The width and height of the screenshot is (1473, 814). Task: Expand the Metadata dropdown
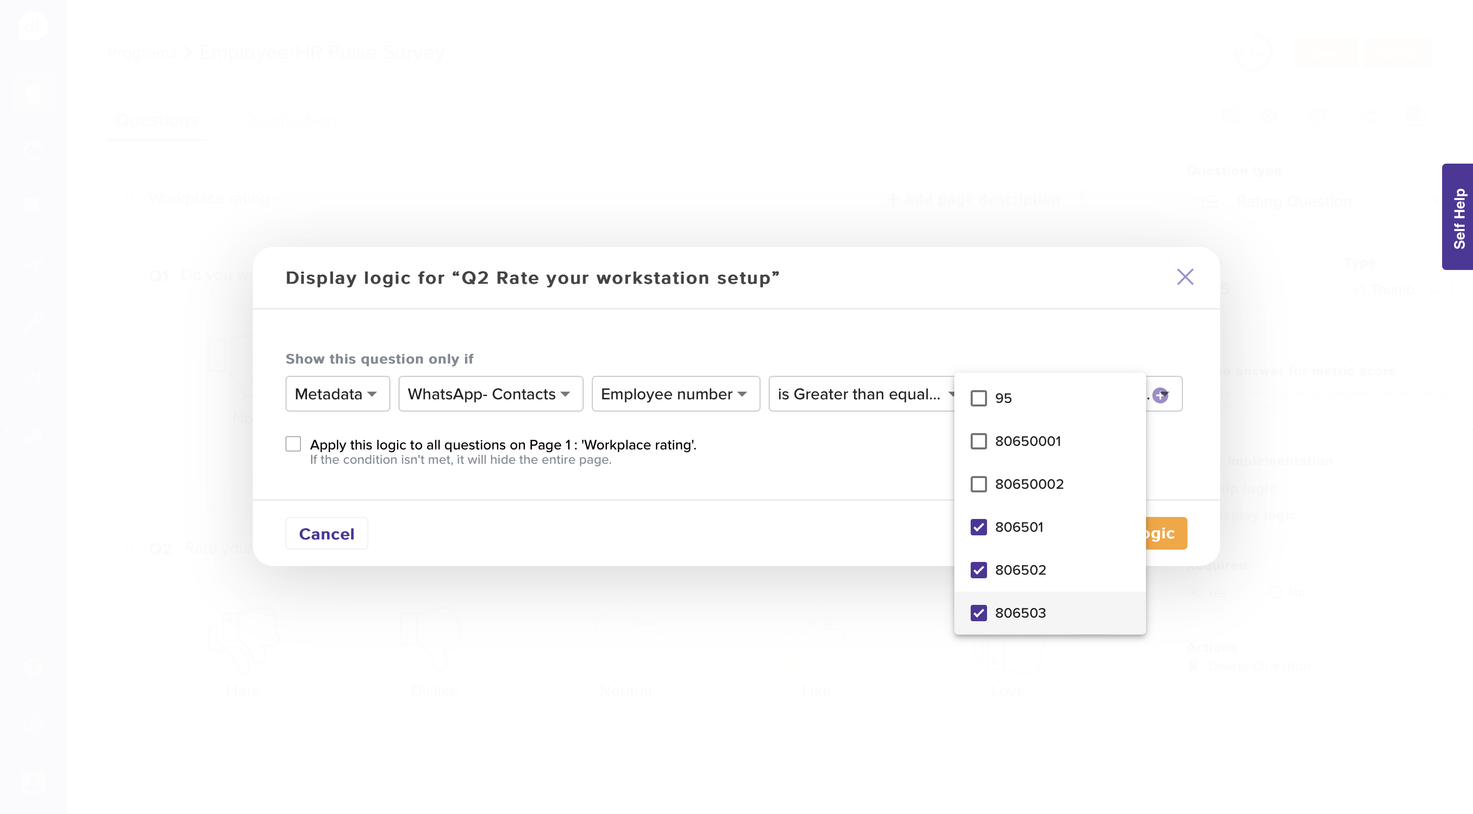(x=337, y=394)
